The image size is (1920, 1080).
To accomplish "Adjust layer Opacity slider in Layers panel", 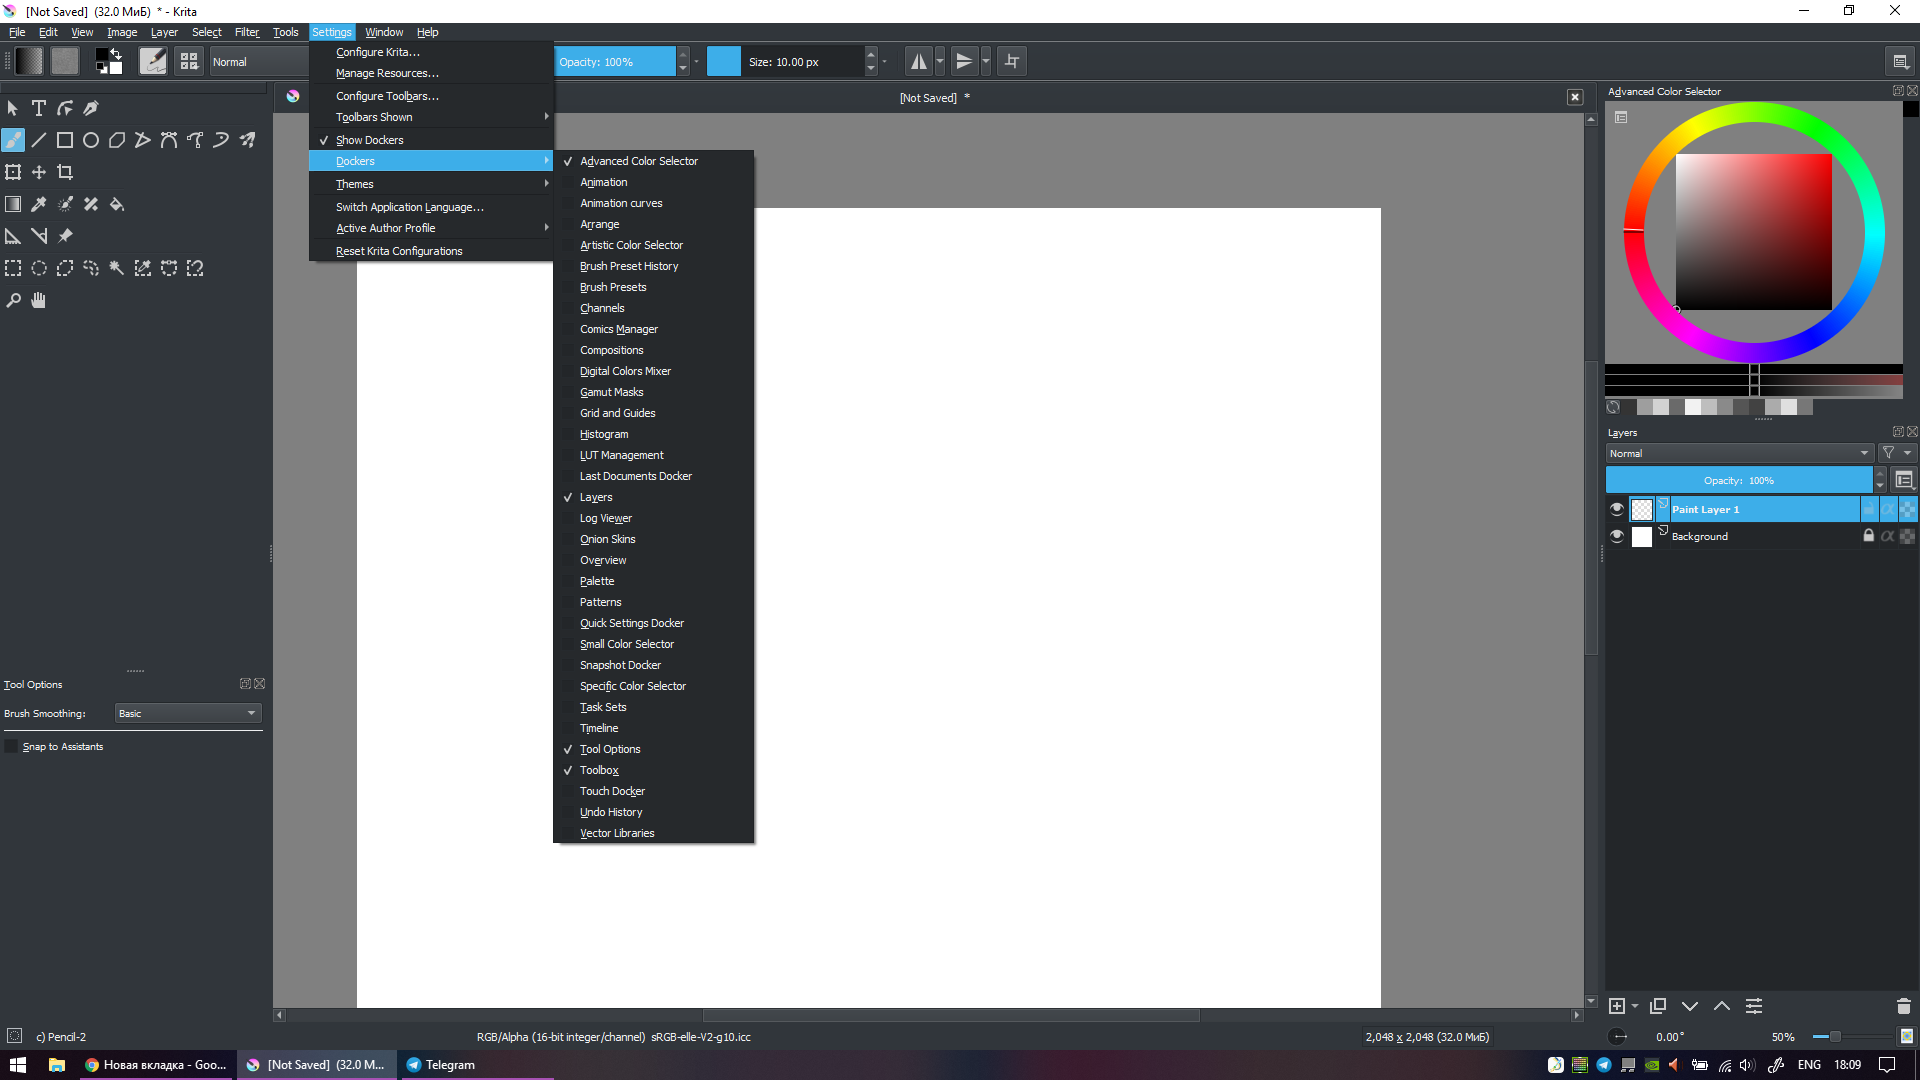I will 1739,480.
